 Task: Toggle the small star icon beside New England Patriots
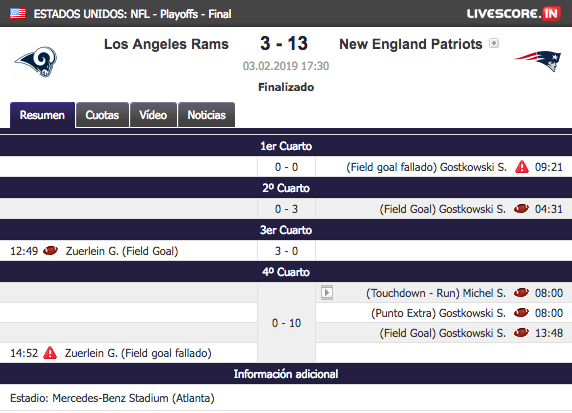(494, 43)
